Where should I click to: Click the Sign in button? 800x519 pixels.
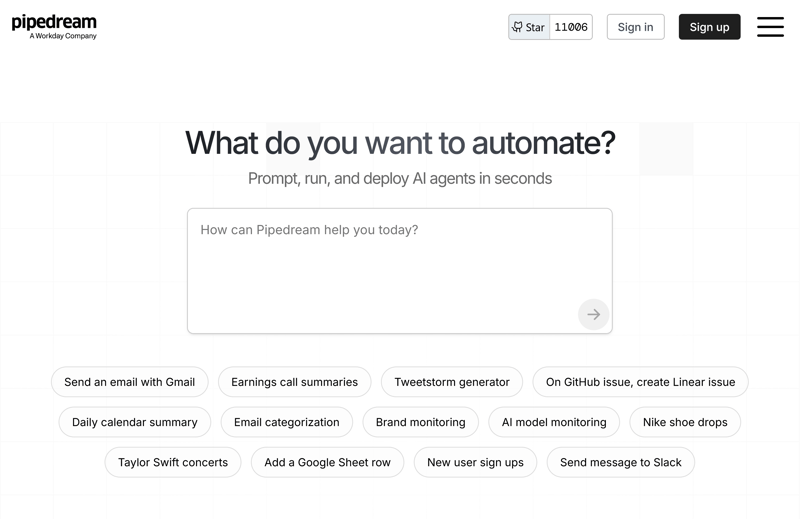635,27
